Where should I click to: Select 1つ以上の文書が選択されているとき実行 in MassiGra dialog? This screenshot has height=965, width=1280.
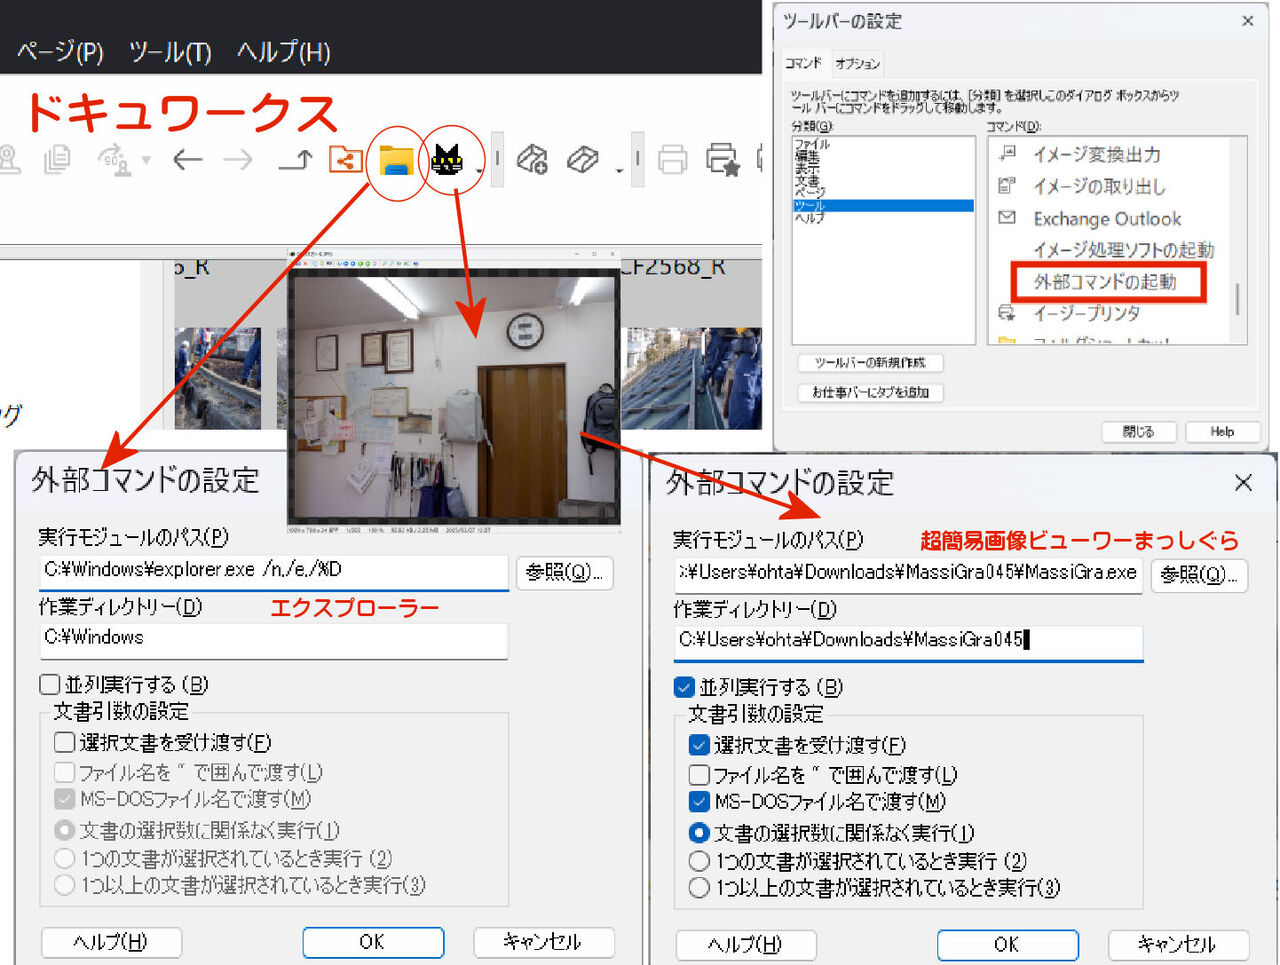point(700,887)
